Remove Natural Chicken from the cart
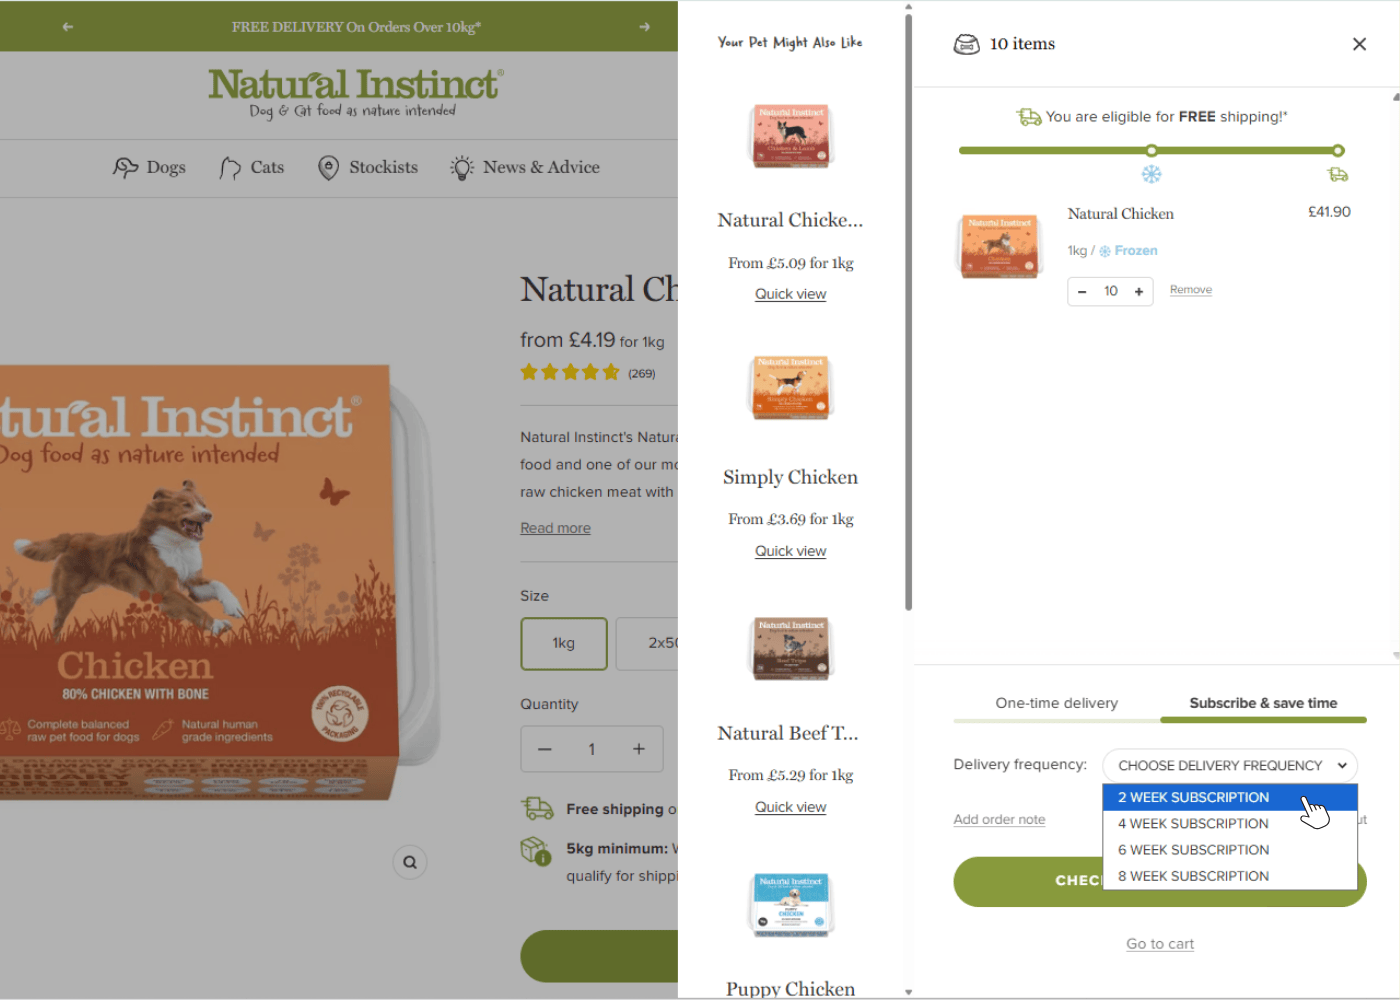Screen dimensions: 1400x1000 coord(1190,290)
